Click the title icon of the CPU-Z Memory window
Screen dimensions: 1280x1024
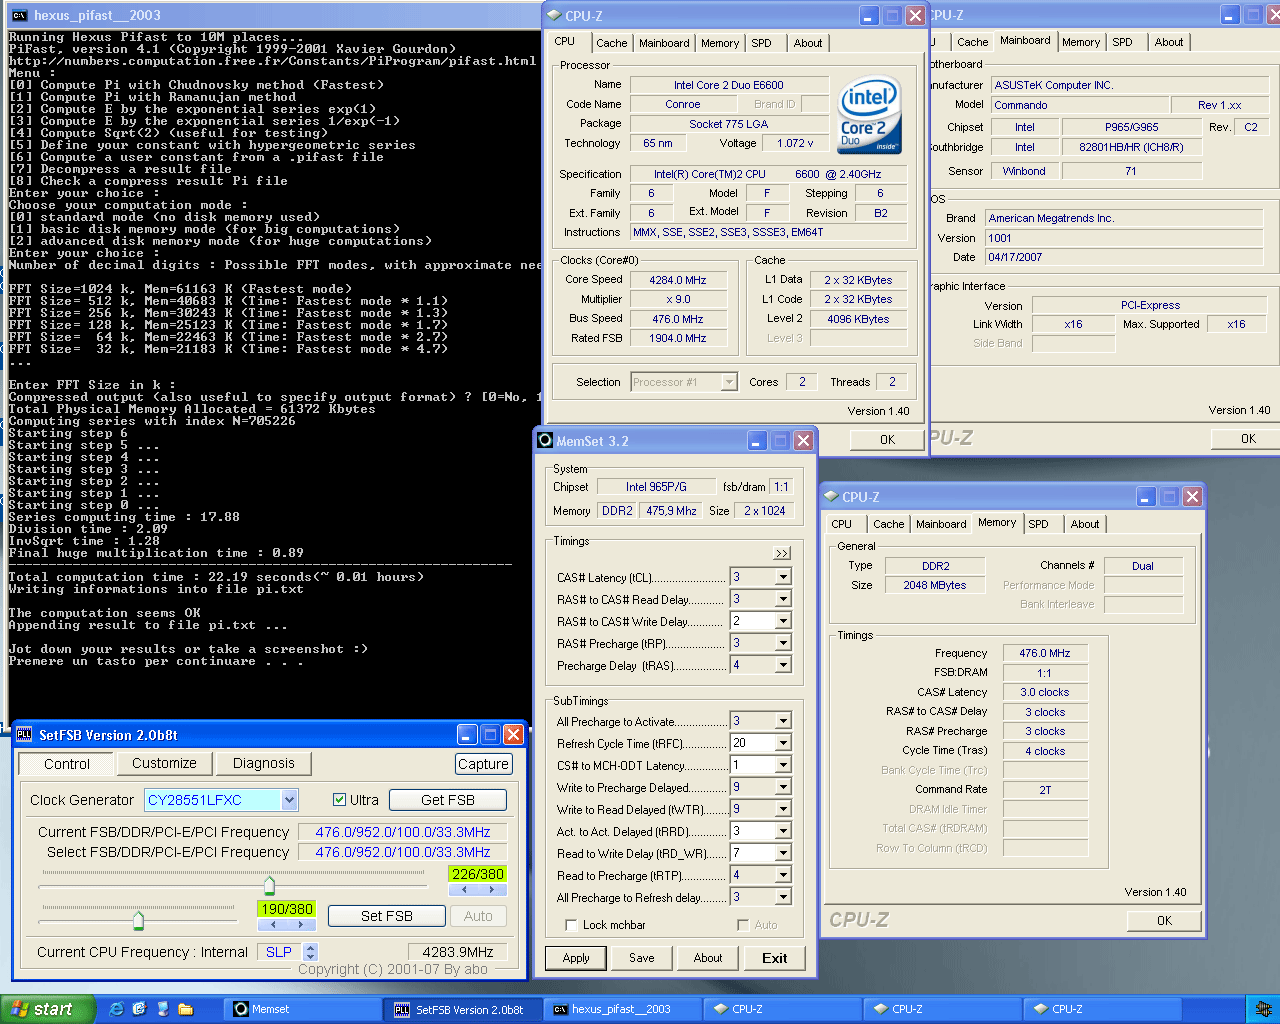coord(831,497)
